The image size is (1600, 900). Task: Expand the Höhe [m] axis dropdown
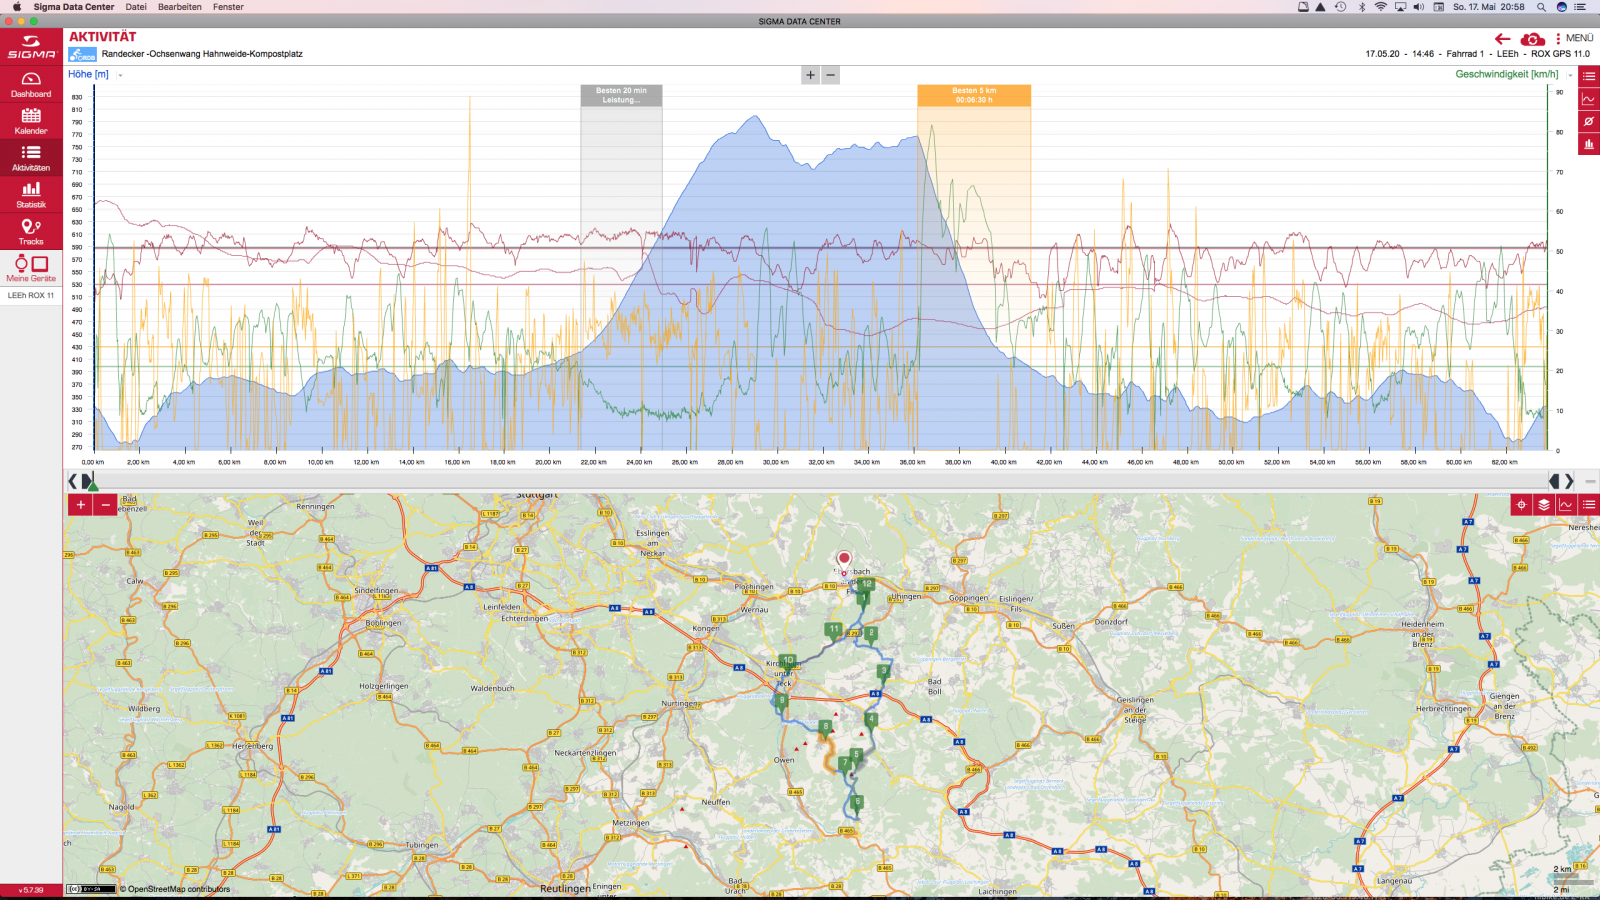120,75
